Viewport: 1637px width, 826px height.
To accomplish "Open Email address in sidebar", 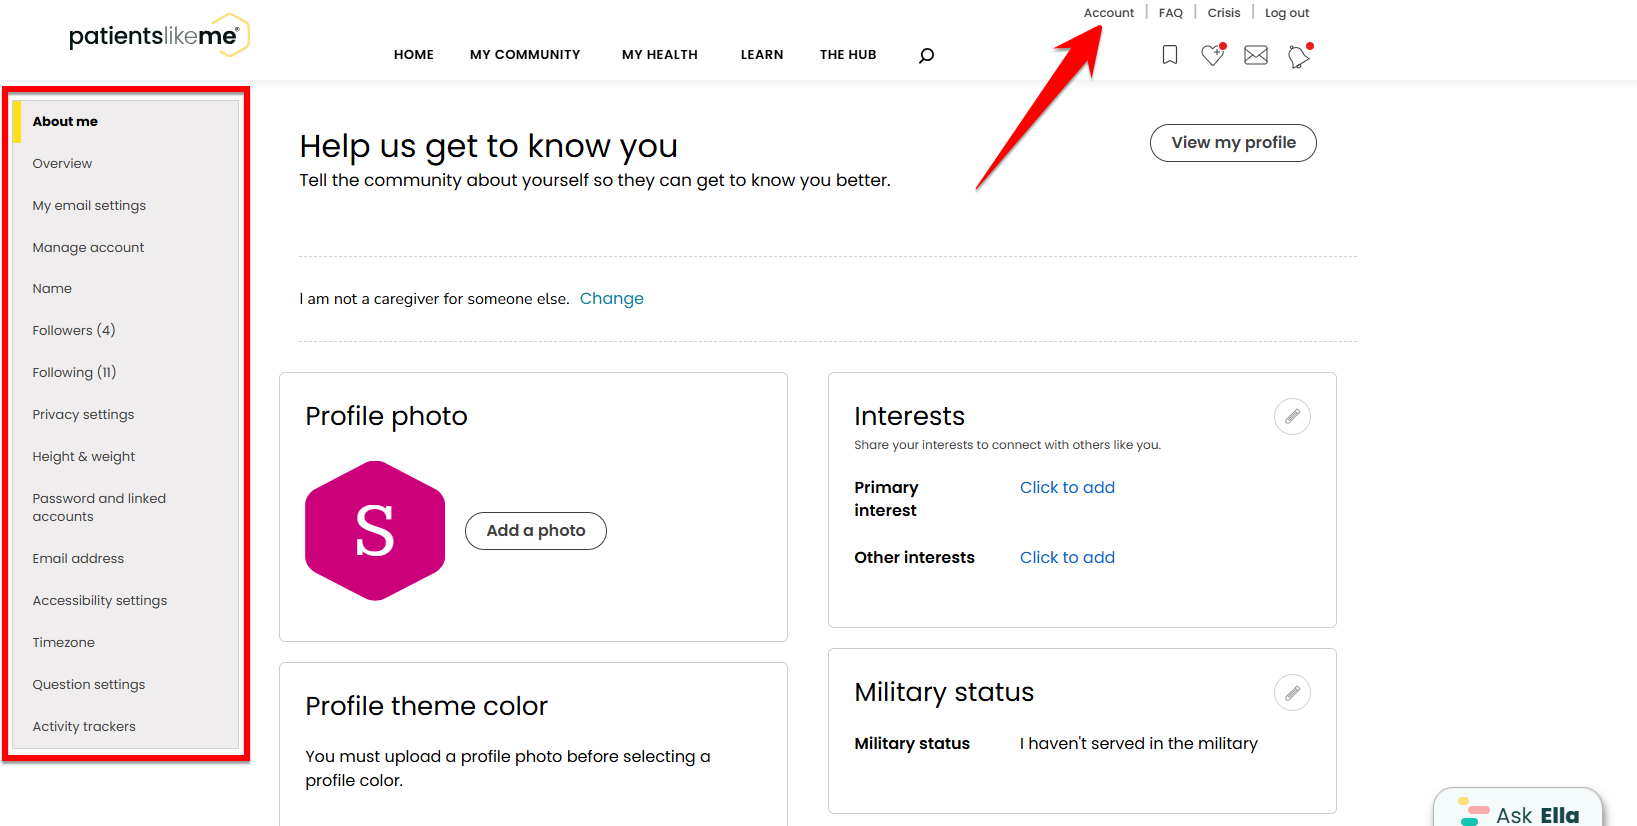I will [x=78, y=559].
